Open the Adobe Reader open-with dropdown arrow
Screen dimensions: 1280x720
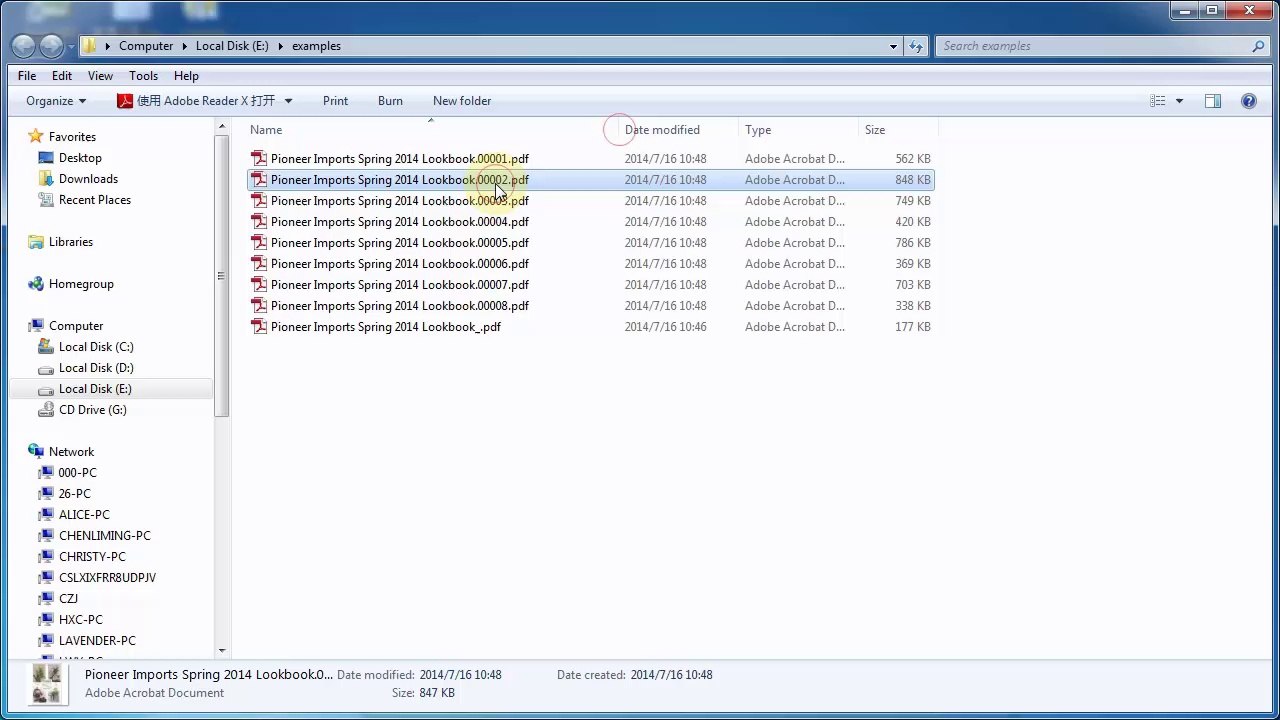[x=288, y=101]
